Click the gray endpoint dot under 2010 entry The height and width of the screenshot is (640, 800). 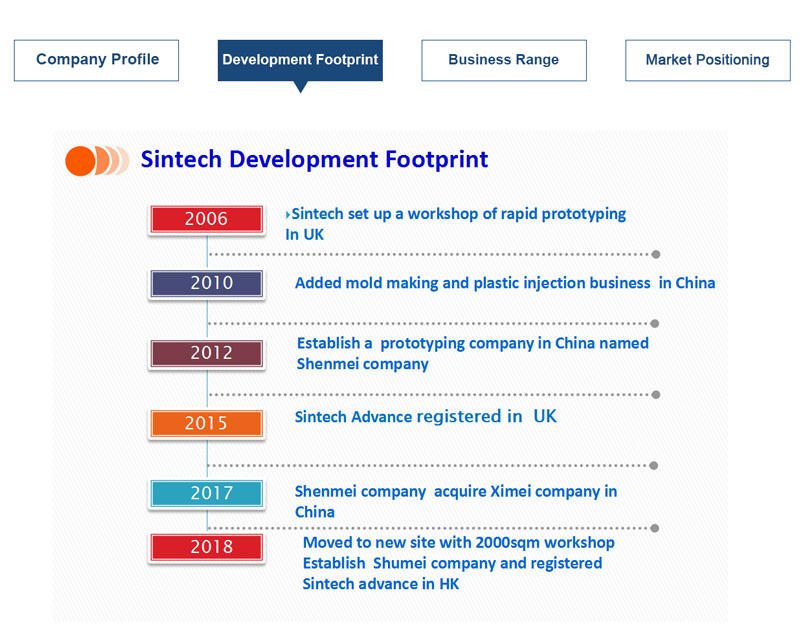pos(655,324)
